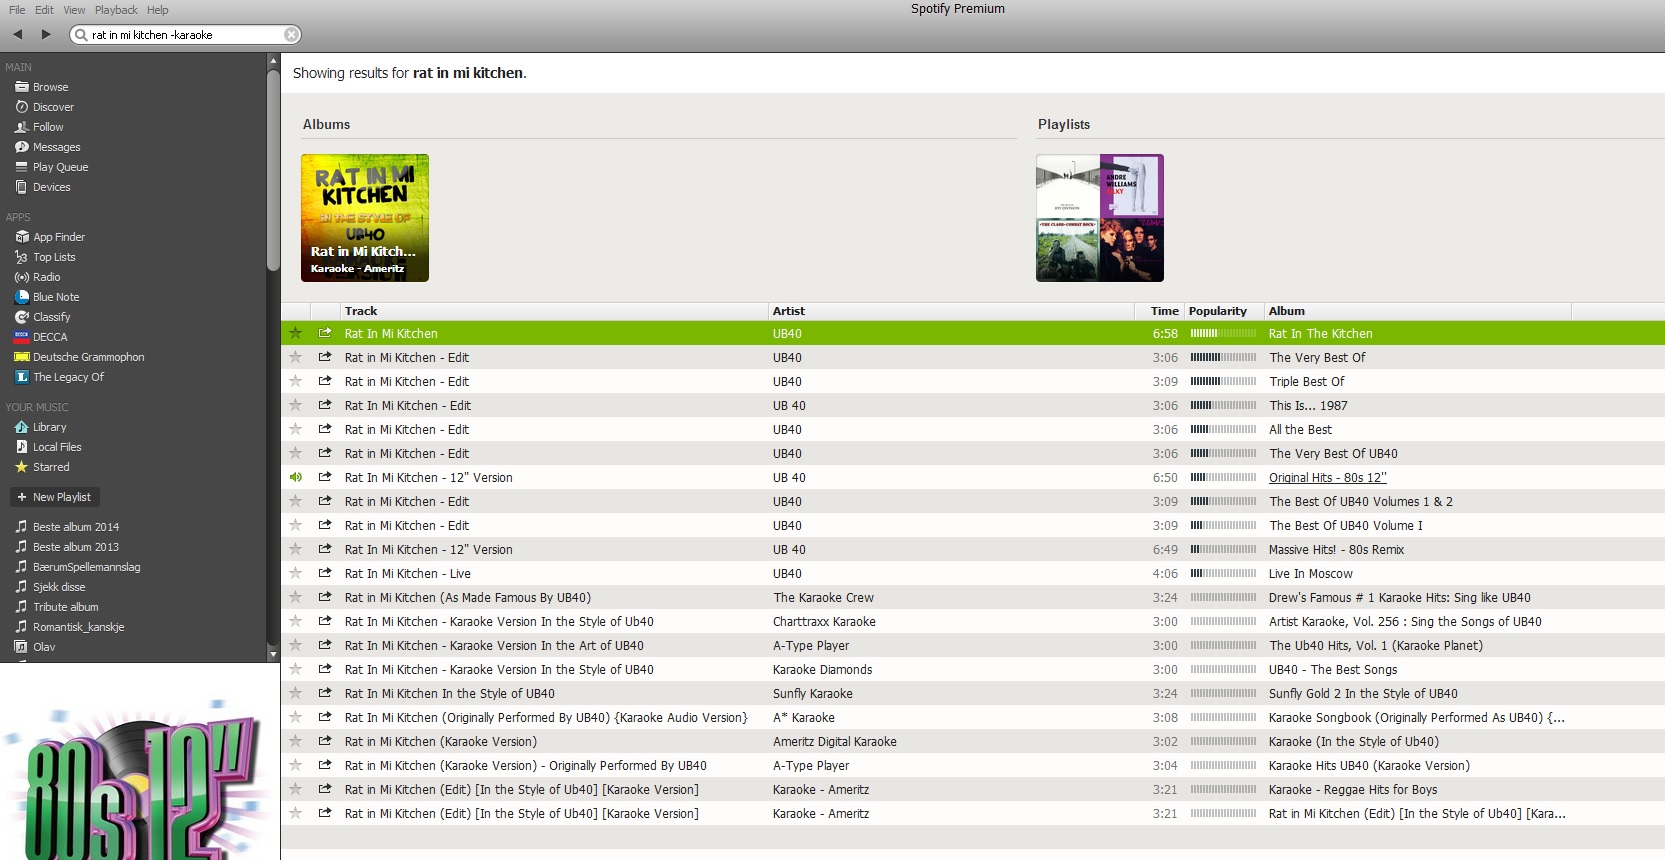Open the Playback menu
Screen dimensions: 1665x860
(116, 10)
